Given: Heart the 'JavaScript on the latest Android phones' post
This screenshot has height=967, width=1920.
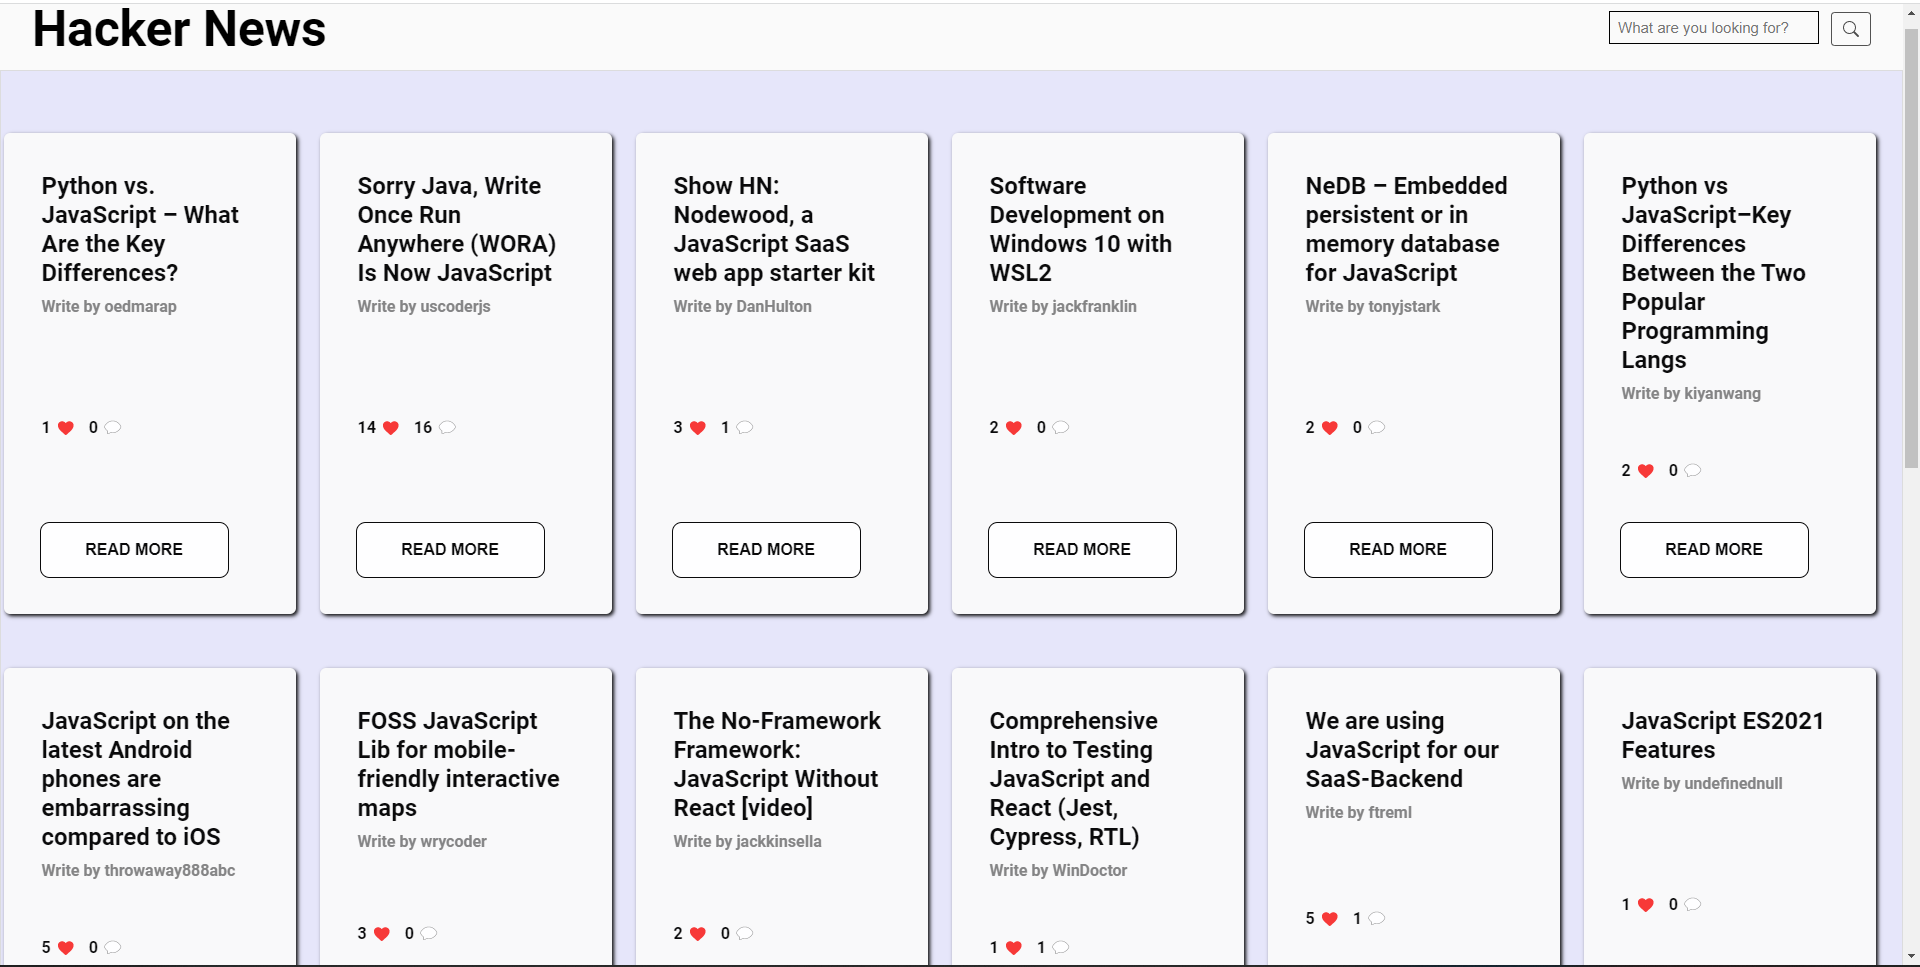Looking at the screenshot, I should [x=66, y=948].
